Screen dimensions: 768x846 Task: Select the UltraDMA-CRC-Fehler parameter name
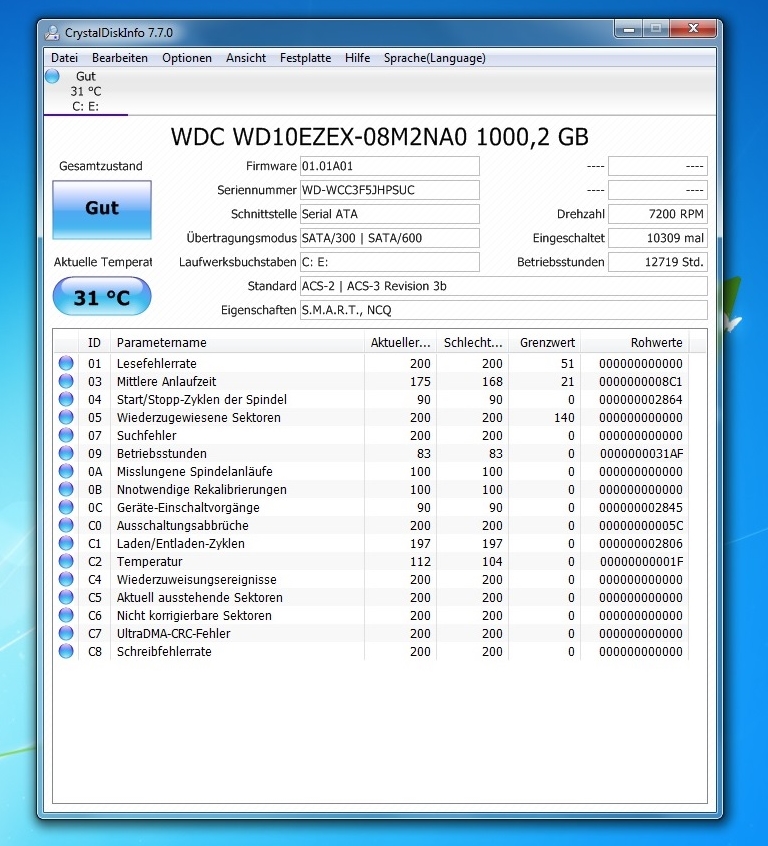pos(173,633)
